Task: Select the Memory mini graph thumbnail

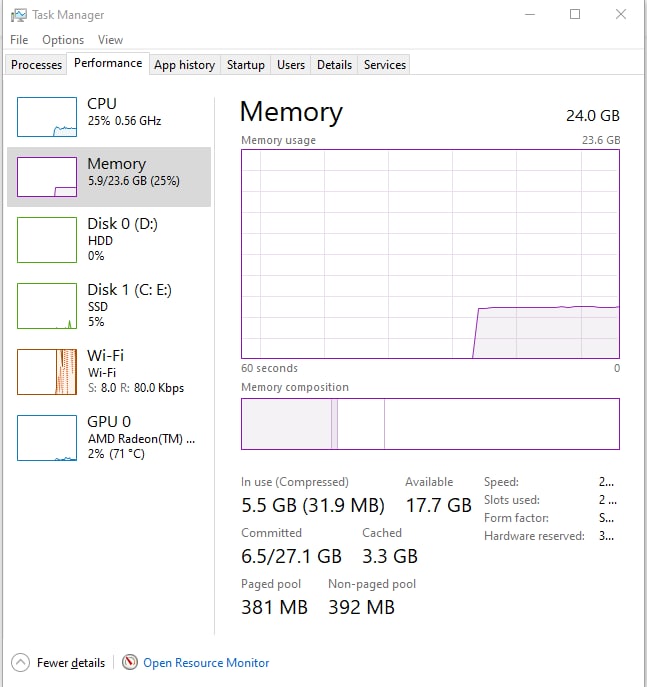Action: [x=47, y=177]
